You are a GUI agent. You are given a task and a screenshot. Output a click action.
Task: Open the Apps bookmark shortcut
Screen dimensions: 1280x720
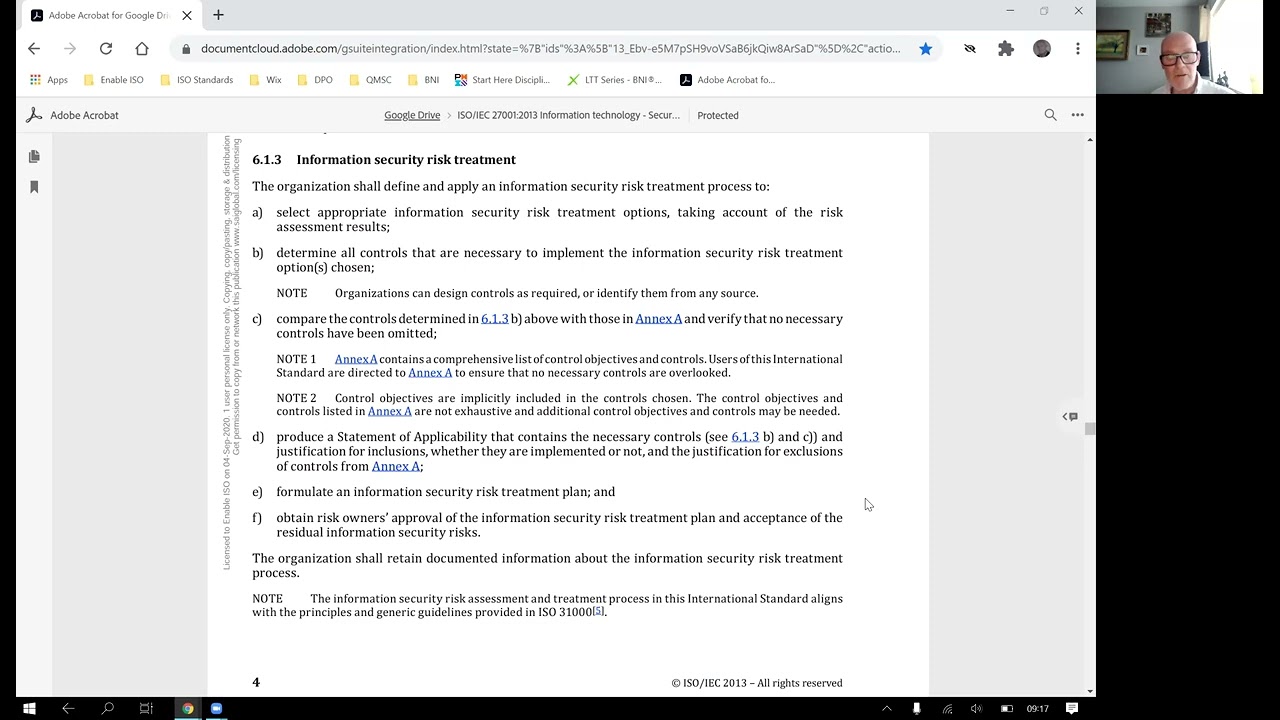[48, 80]
